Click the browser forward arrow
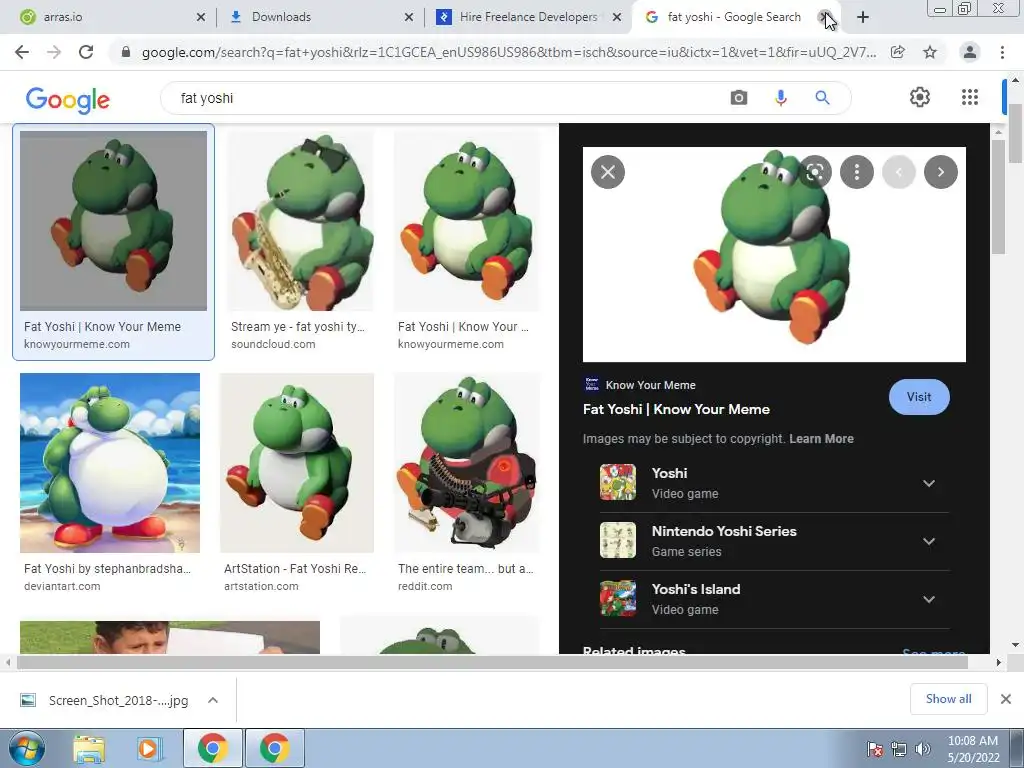 (54, 52)
